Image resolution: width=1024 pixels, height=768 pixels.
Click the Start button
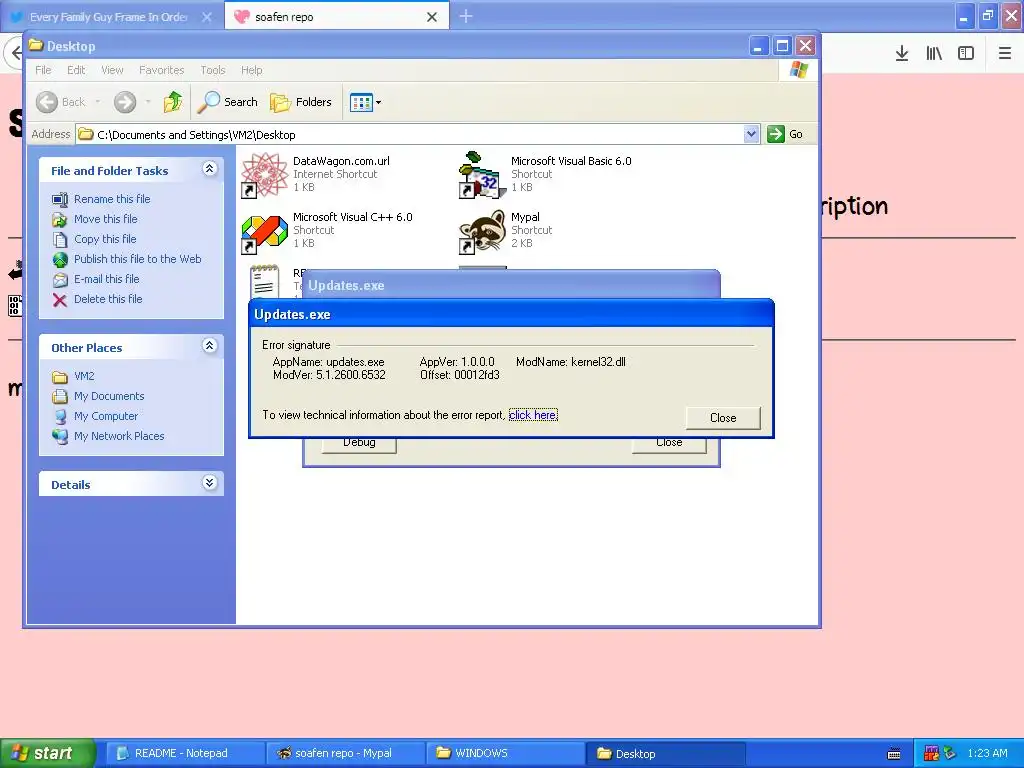(x=48, y=753)
